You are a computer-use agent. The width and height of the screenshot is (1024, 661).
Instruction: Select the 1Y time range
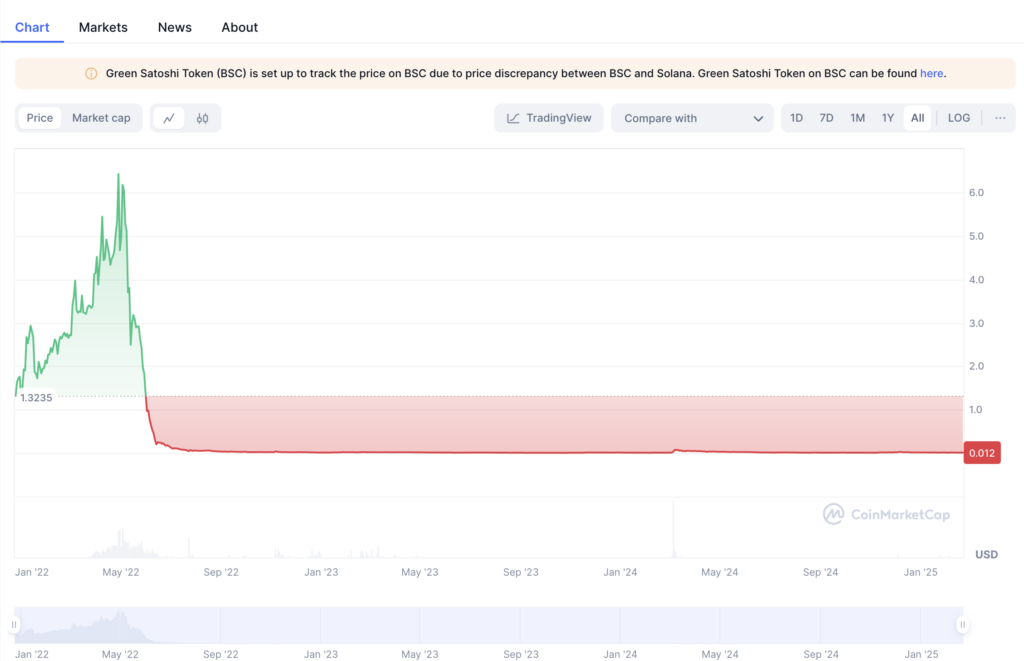(x=888, y=118)
